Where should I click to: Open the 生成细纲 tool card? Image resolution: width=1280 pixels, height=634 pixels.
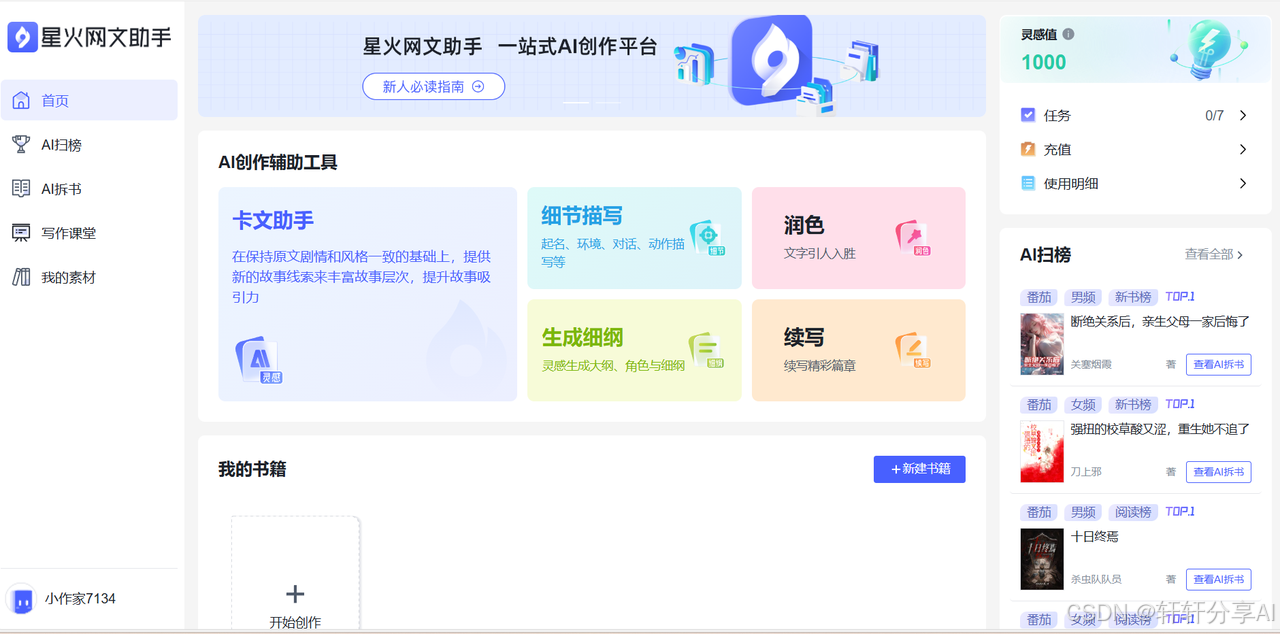[634, 350]
